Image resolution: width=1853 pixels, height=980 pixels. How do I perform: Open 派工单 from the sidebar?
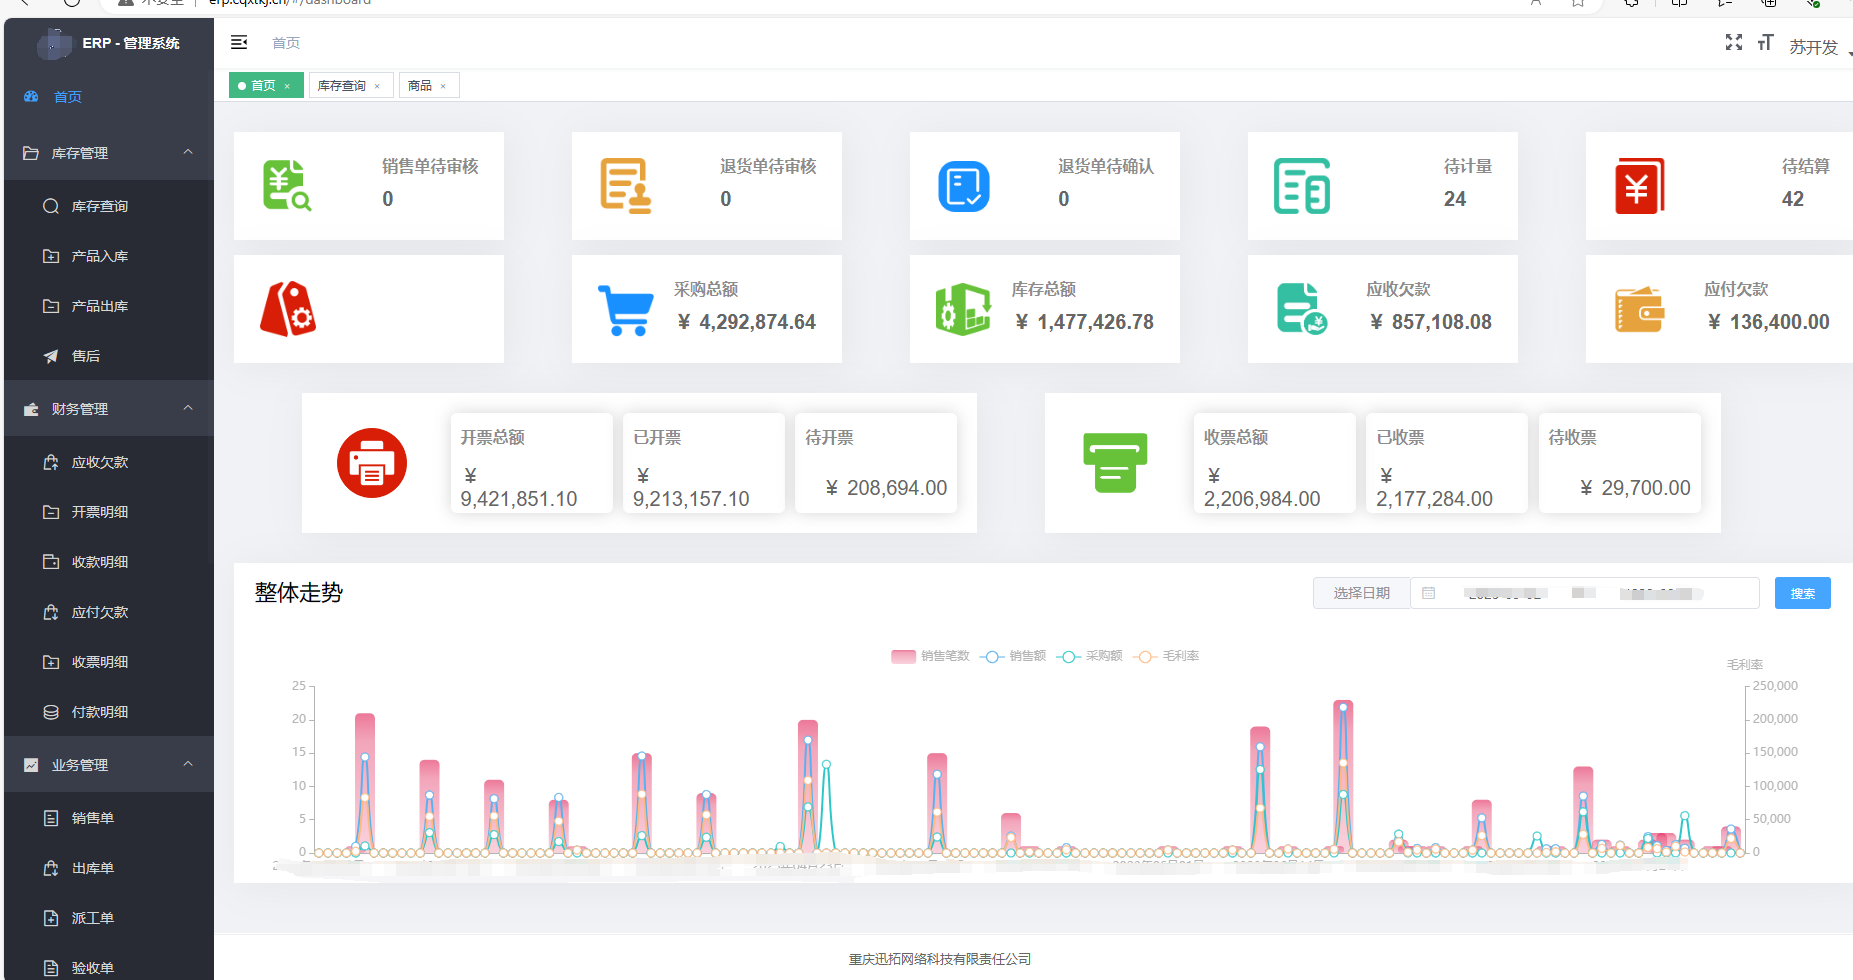(109, 918)
